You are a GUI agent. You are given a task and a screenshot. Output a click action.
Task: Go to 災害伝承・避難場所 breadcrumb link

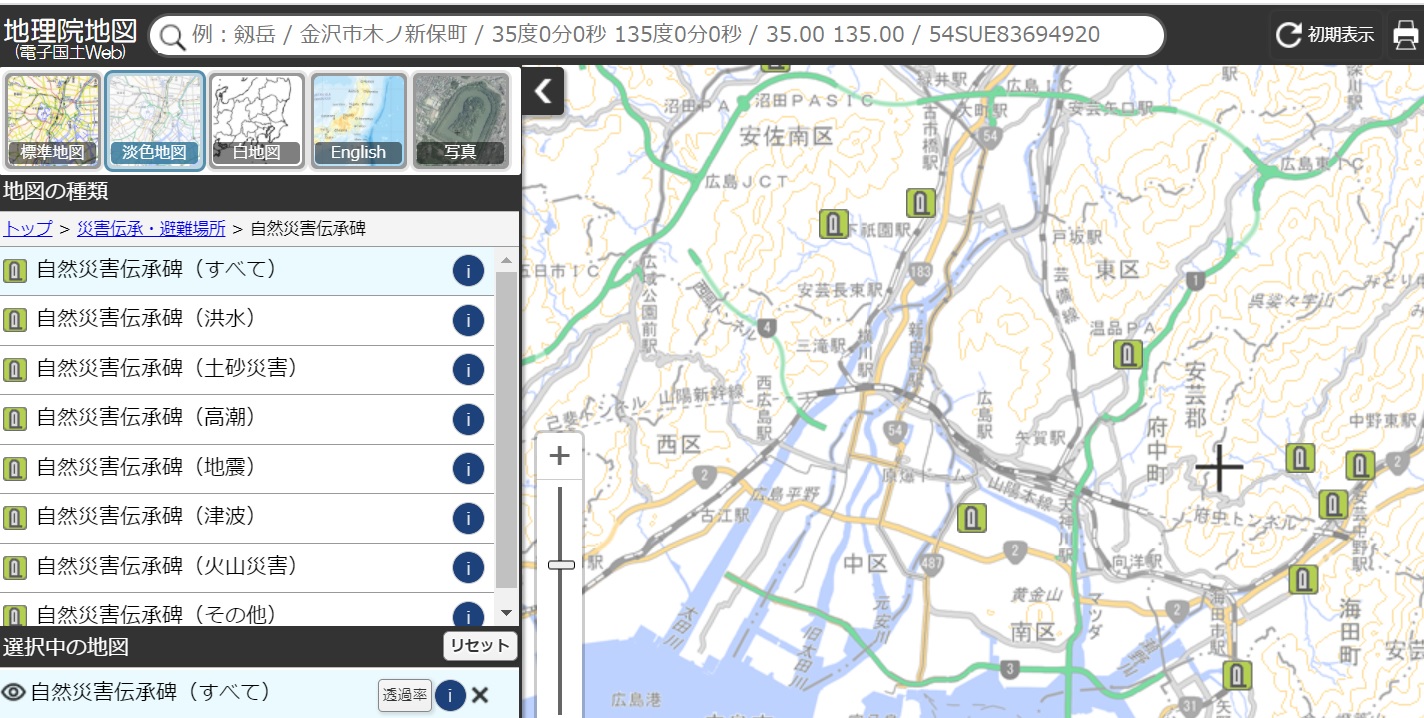tap(151, 229)
